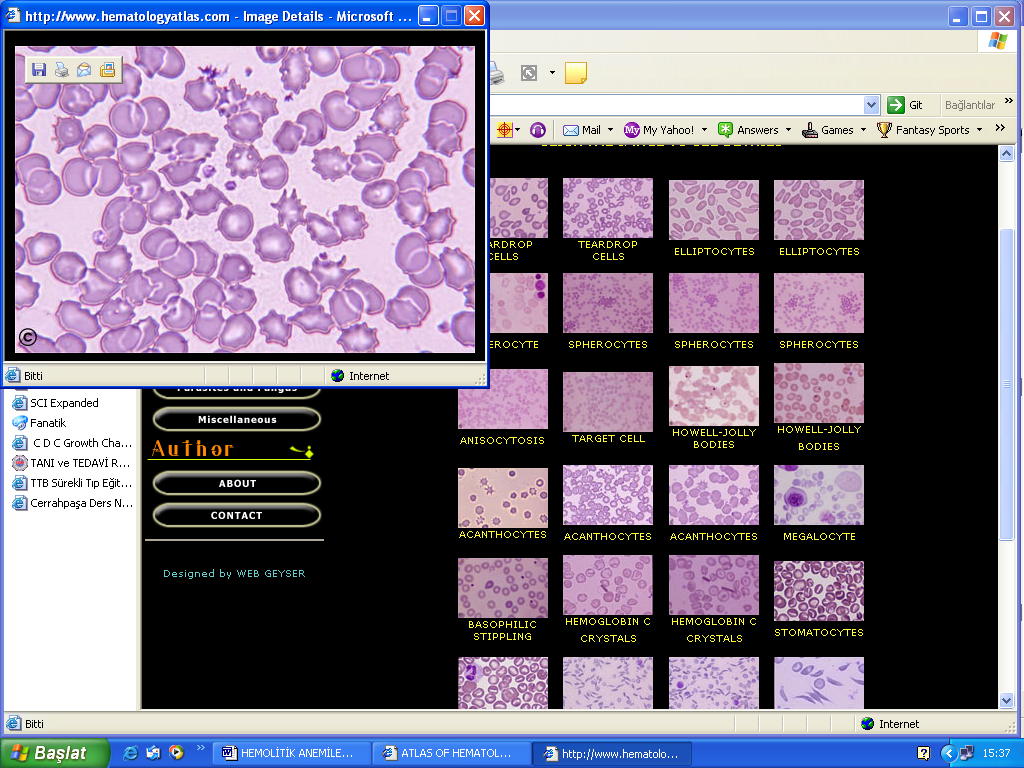
Task: Click the Show Desktop quick launch icon
Action: coord(153,753)
